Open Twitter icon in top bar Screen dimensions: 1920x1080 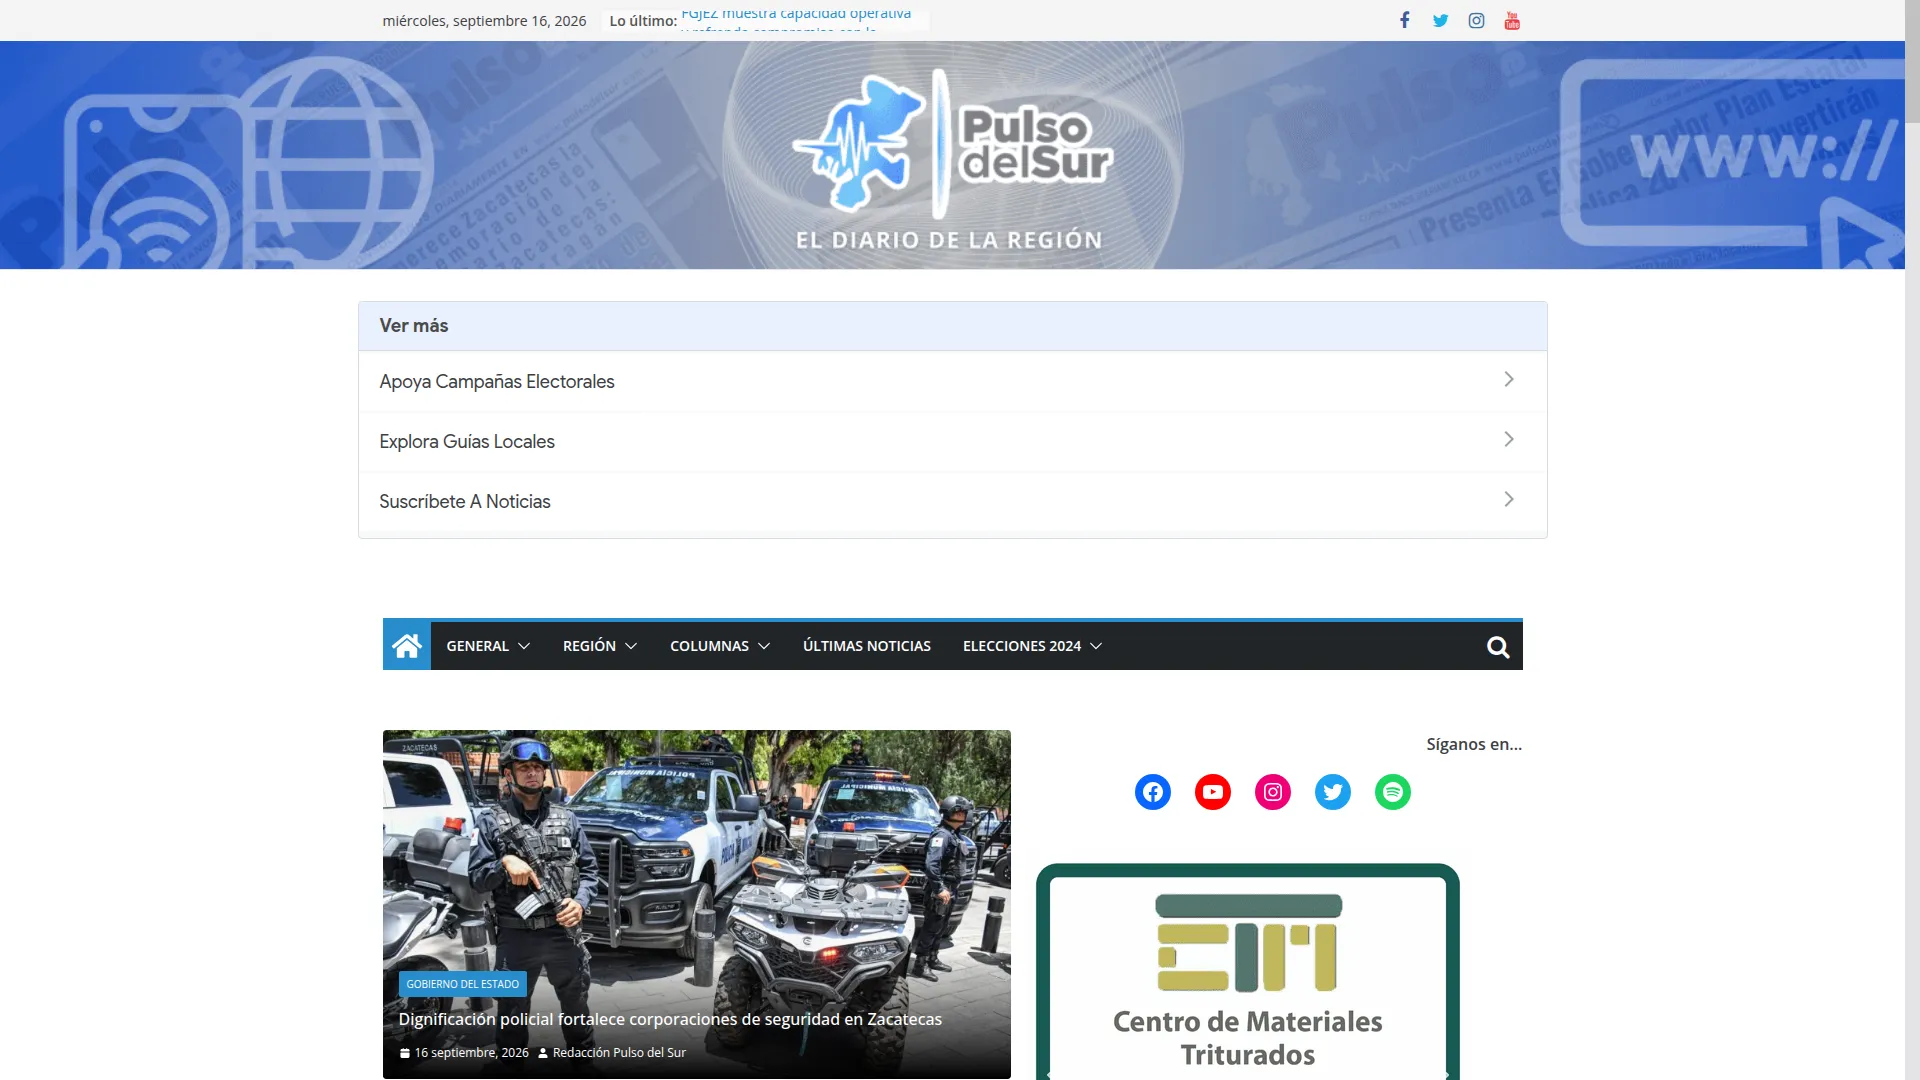tap(1440, 20)
